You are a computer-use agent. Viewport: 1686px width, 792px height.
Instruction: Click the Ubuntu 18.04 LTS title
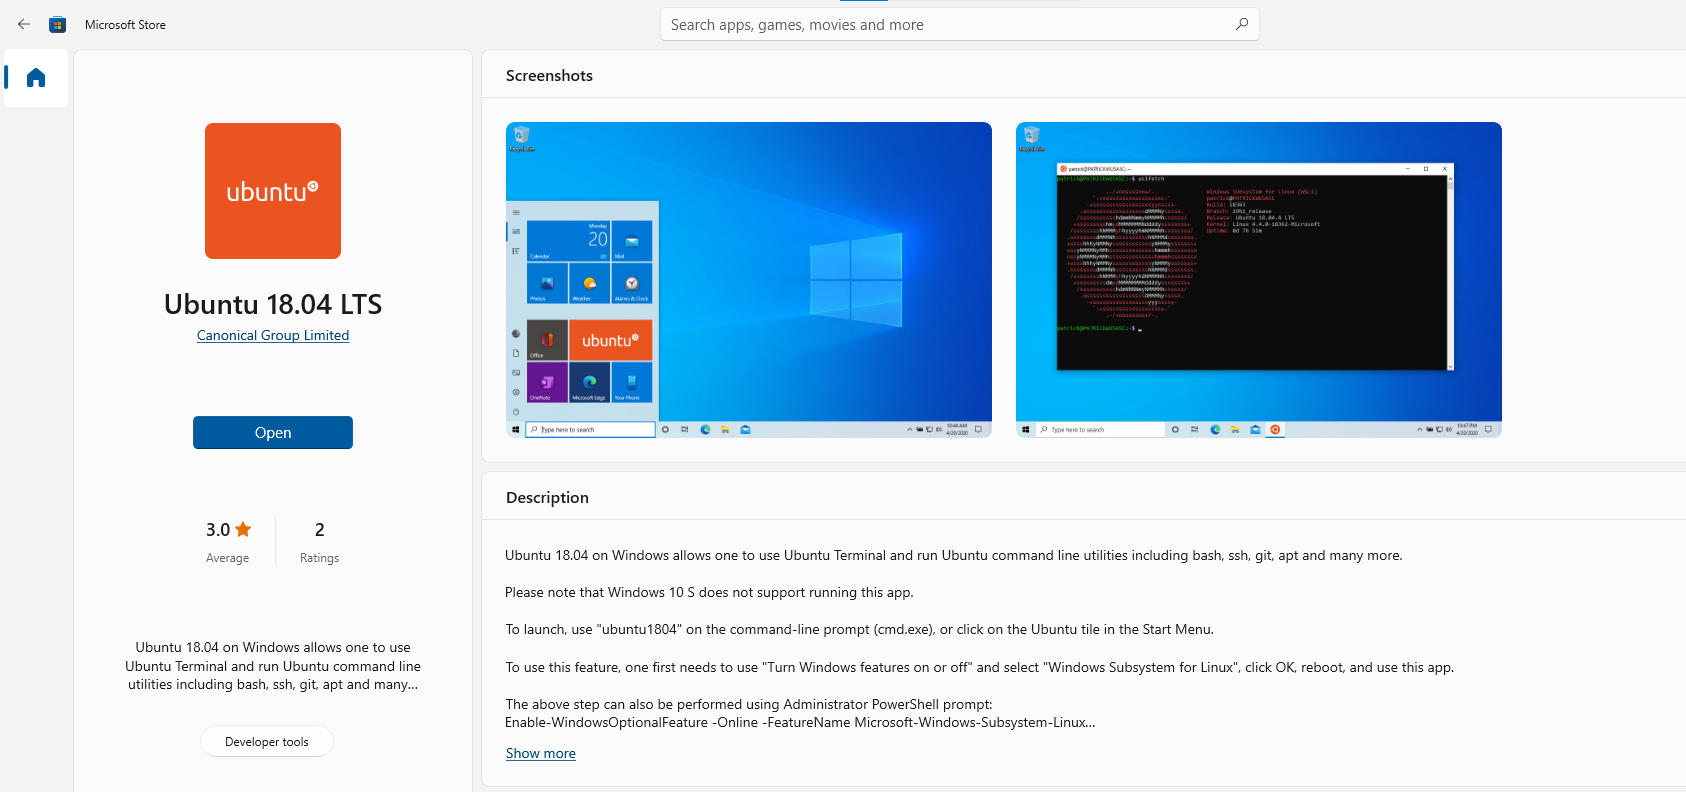(273, 304)
